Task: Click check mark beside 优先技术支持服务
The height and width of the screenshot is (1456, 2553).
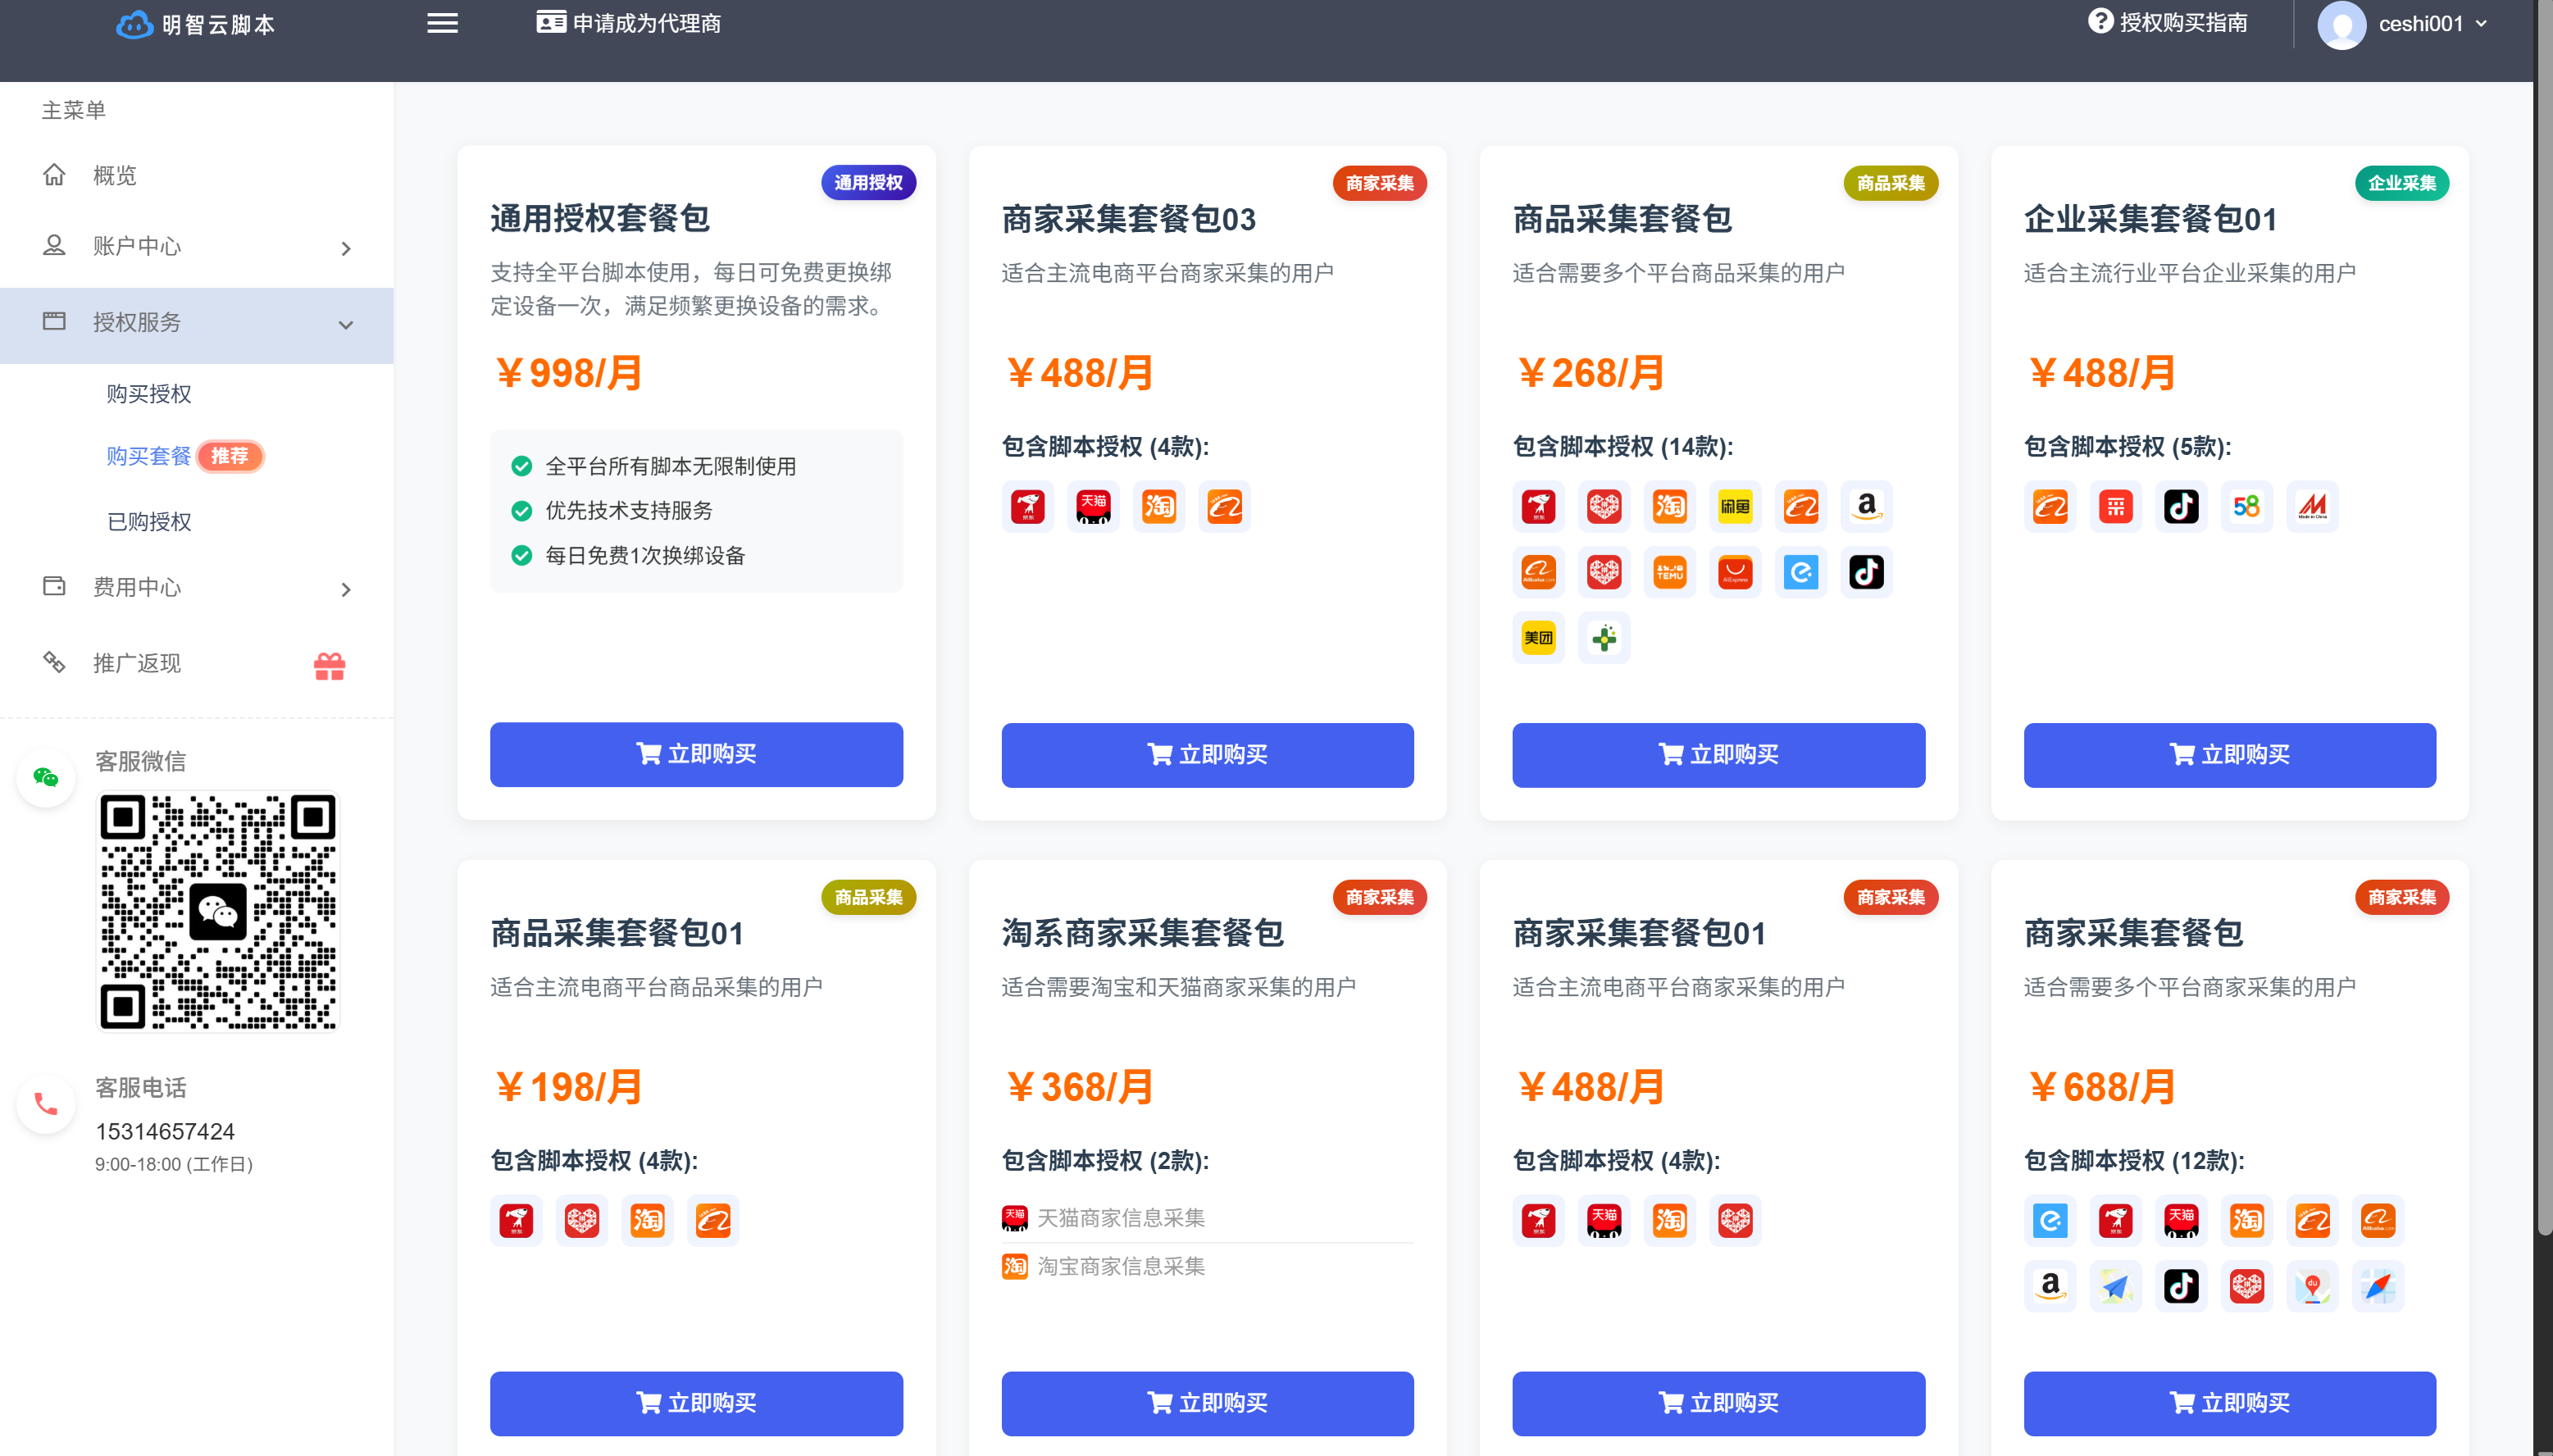Action: 521,511
